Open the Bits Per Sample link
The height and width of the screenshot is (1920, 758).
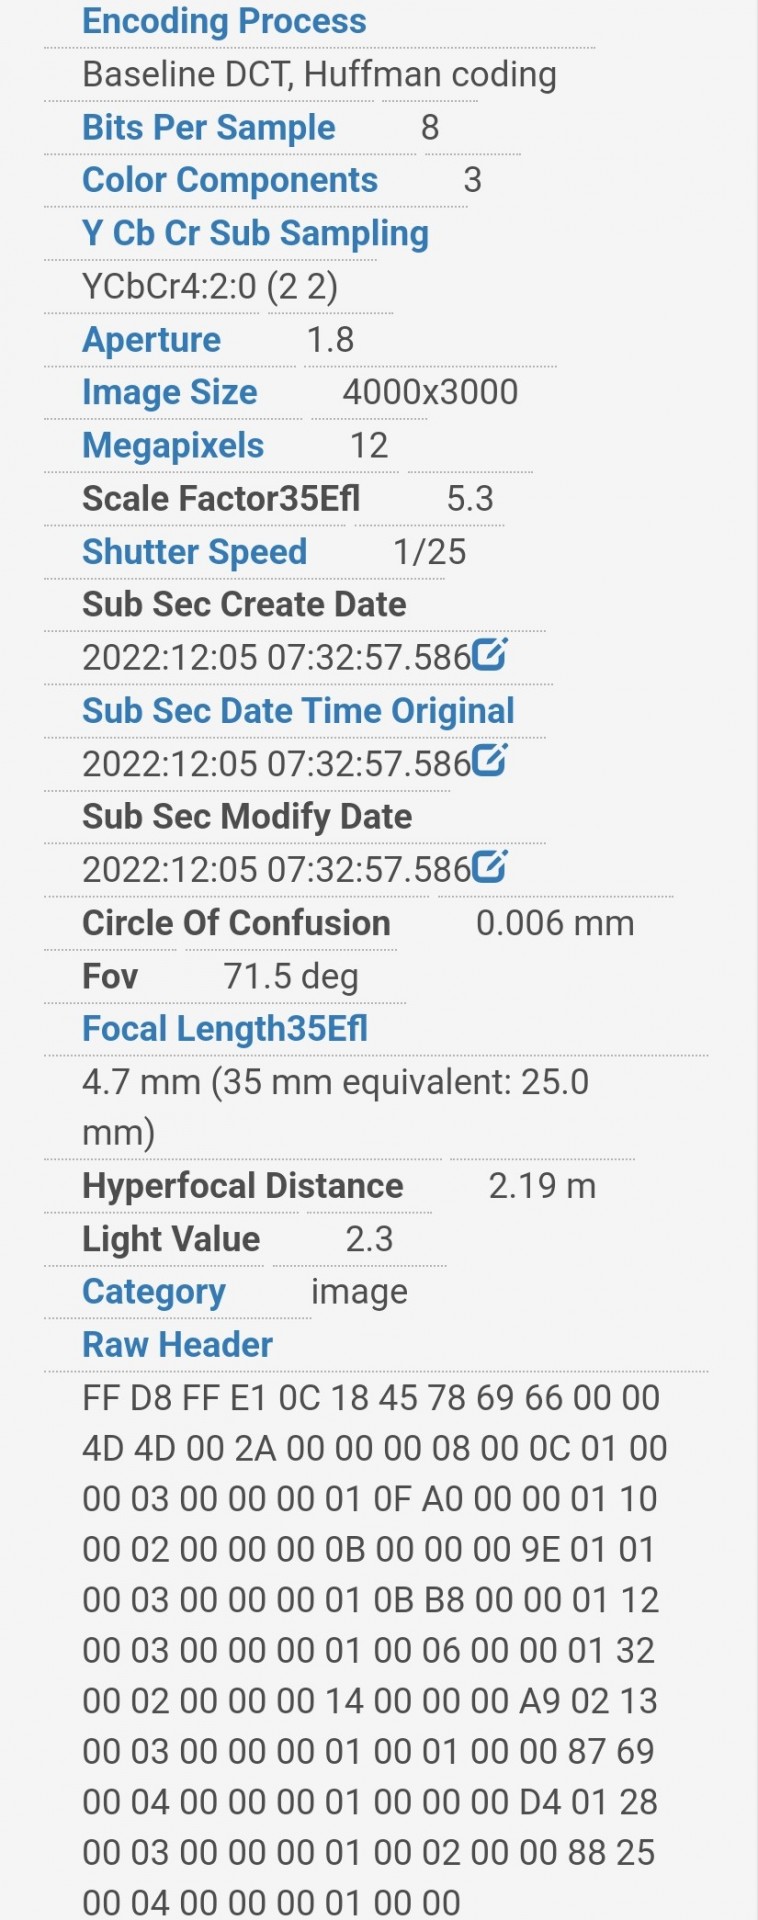click(208, 128)
